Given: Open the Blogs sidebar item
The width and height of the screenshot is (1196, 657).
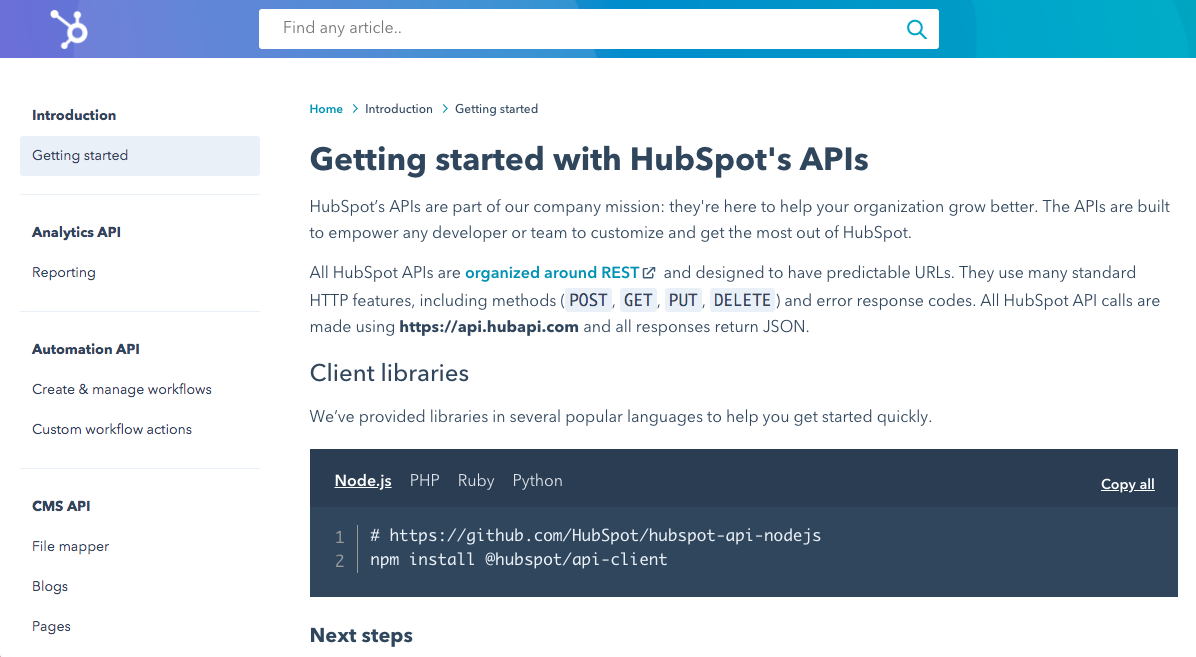Looking at the screenshot, I should tap(50, 586).
